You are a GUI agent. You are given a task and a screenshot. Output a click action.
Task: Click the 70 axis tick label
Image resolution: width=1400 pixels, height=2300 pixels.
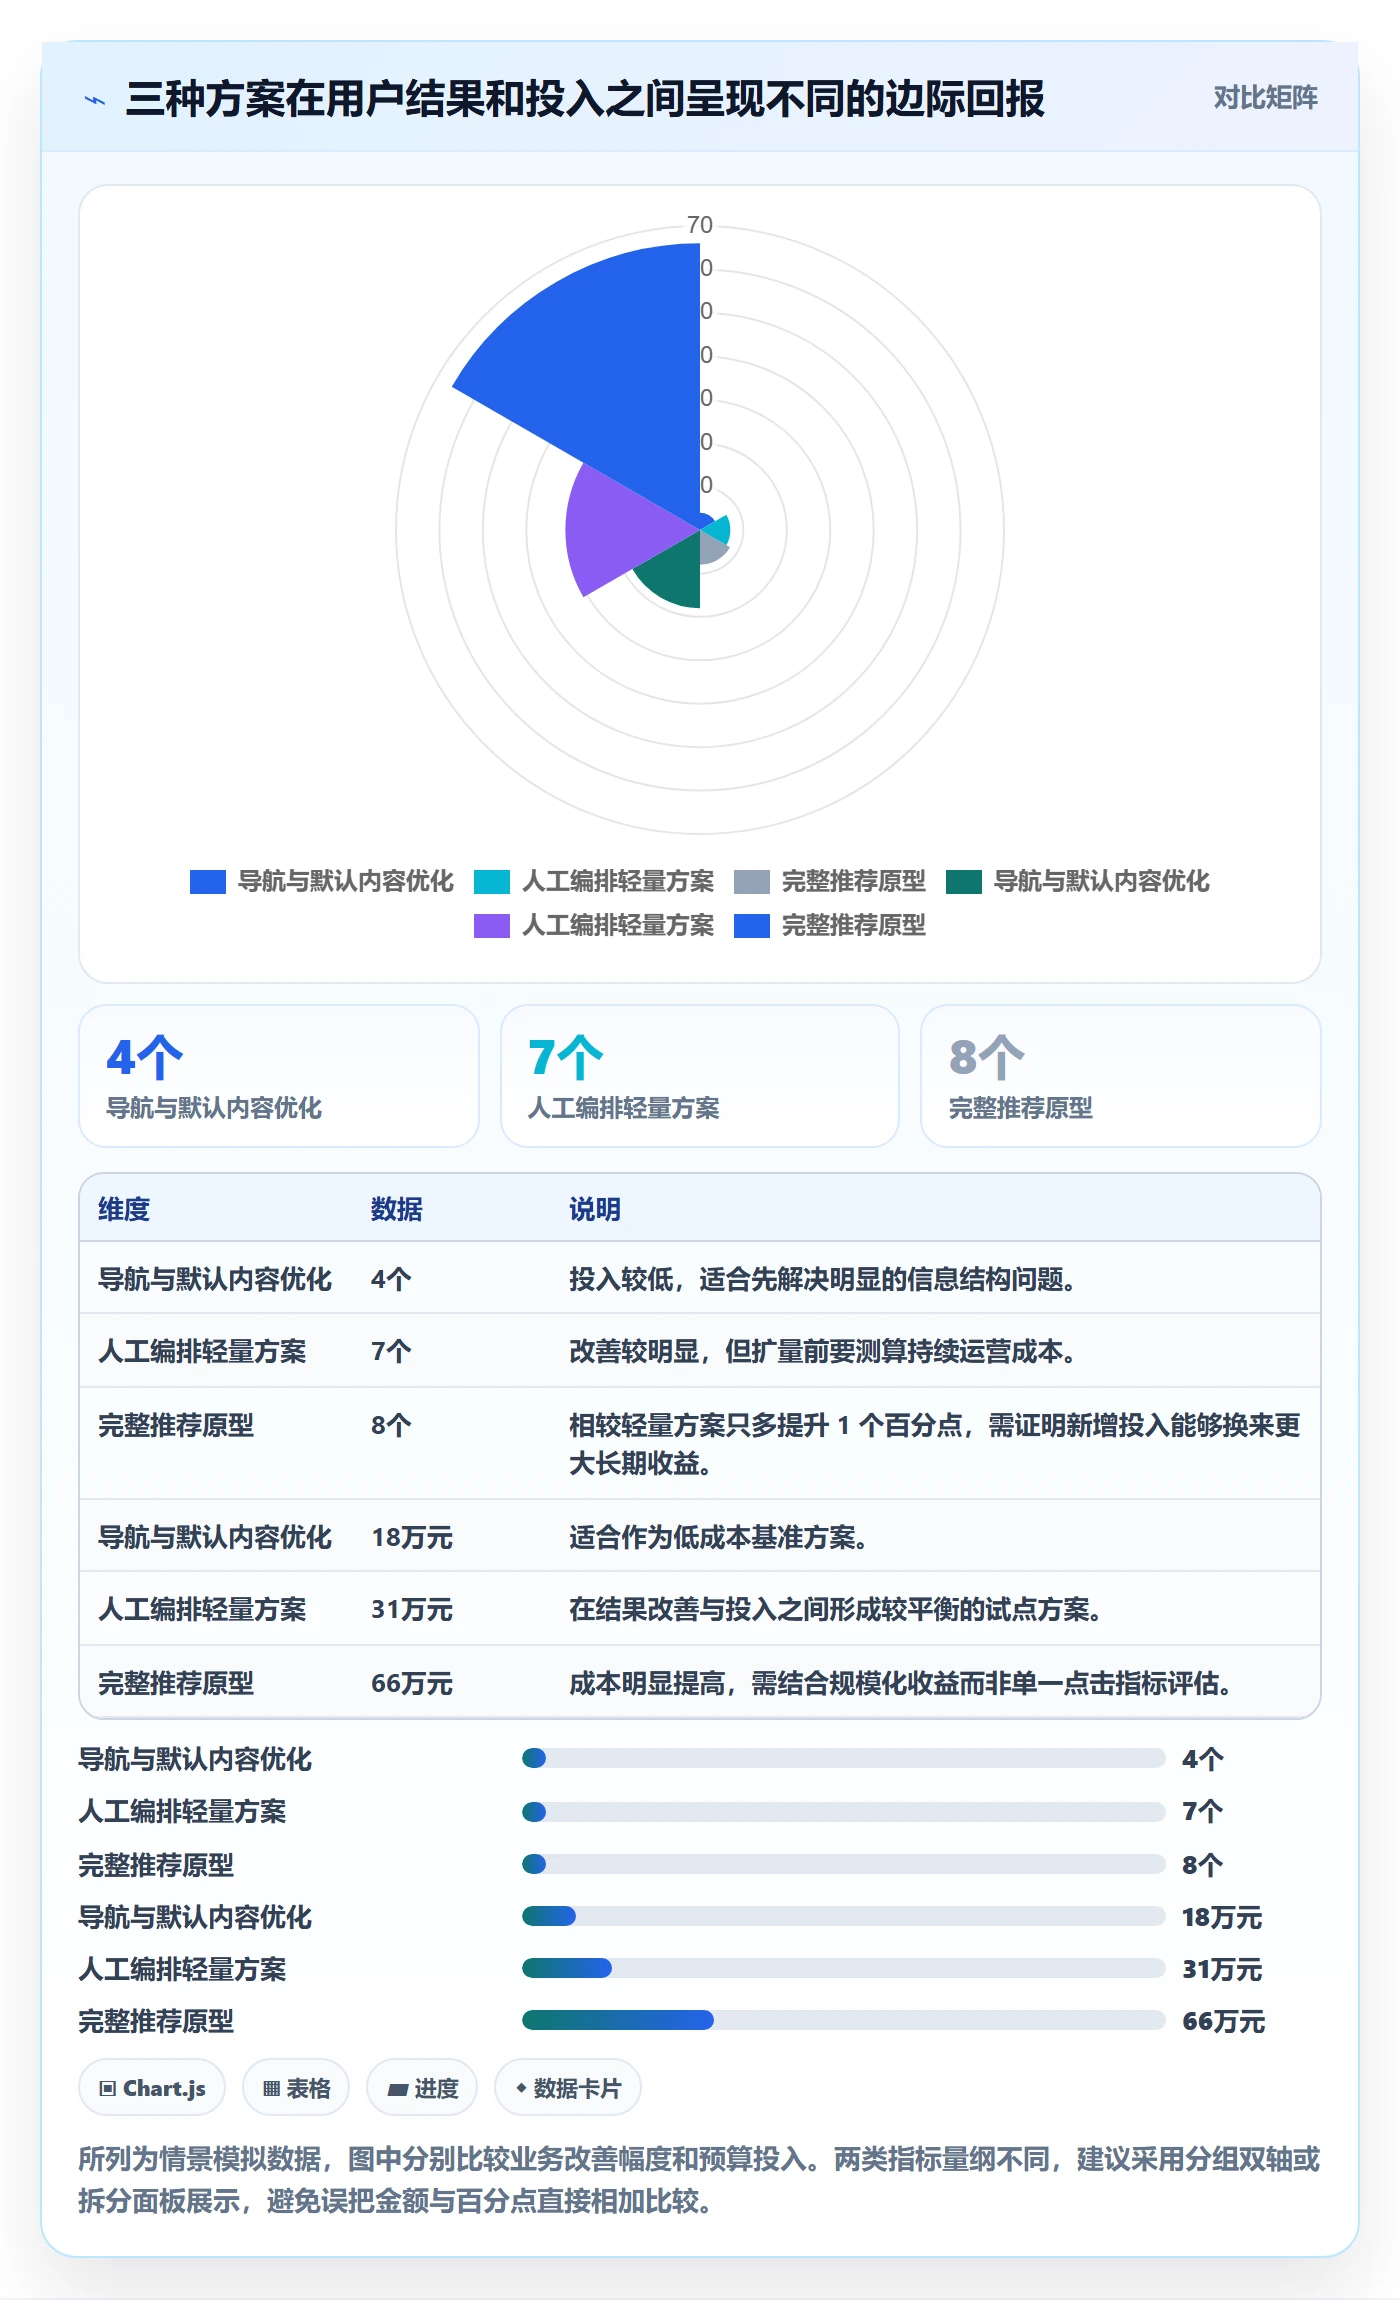[700, 225]
